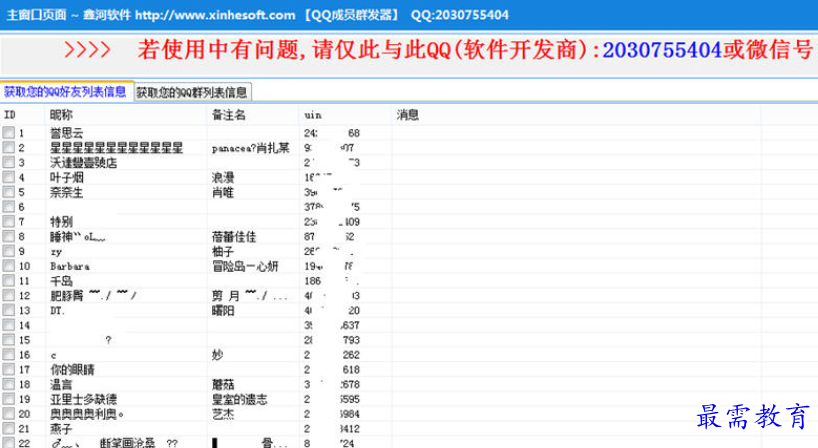Screen dimensions: 818x448
Task: Click nickname 奈奈生
Action: [x=66, y=192]
